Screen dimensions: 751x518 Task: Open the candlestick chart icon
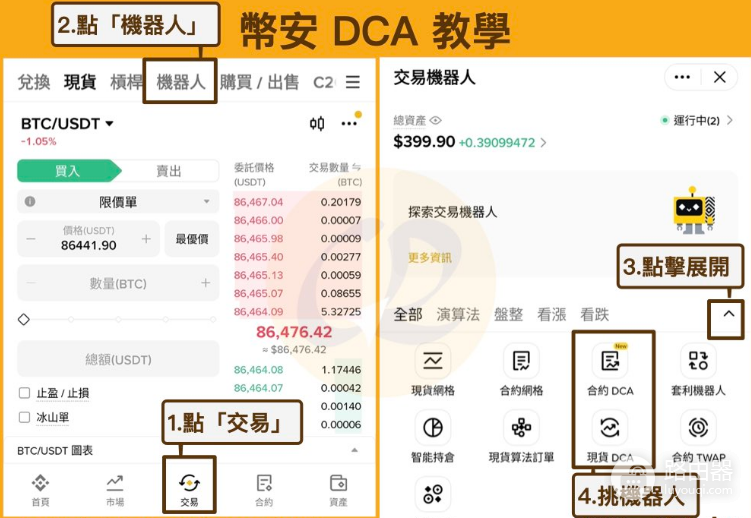pyautogui.click(x=317, y=124)
